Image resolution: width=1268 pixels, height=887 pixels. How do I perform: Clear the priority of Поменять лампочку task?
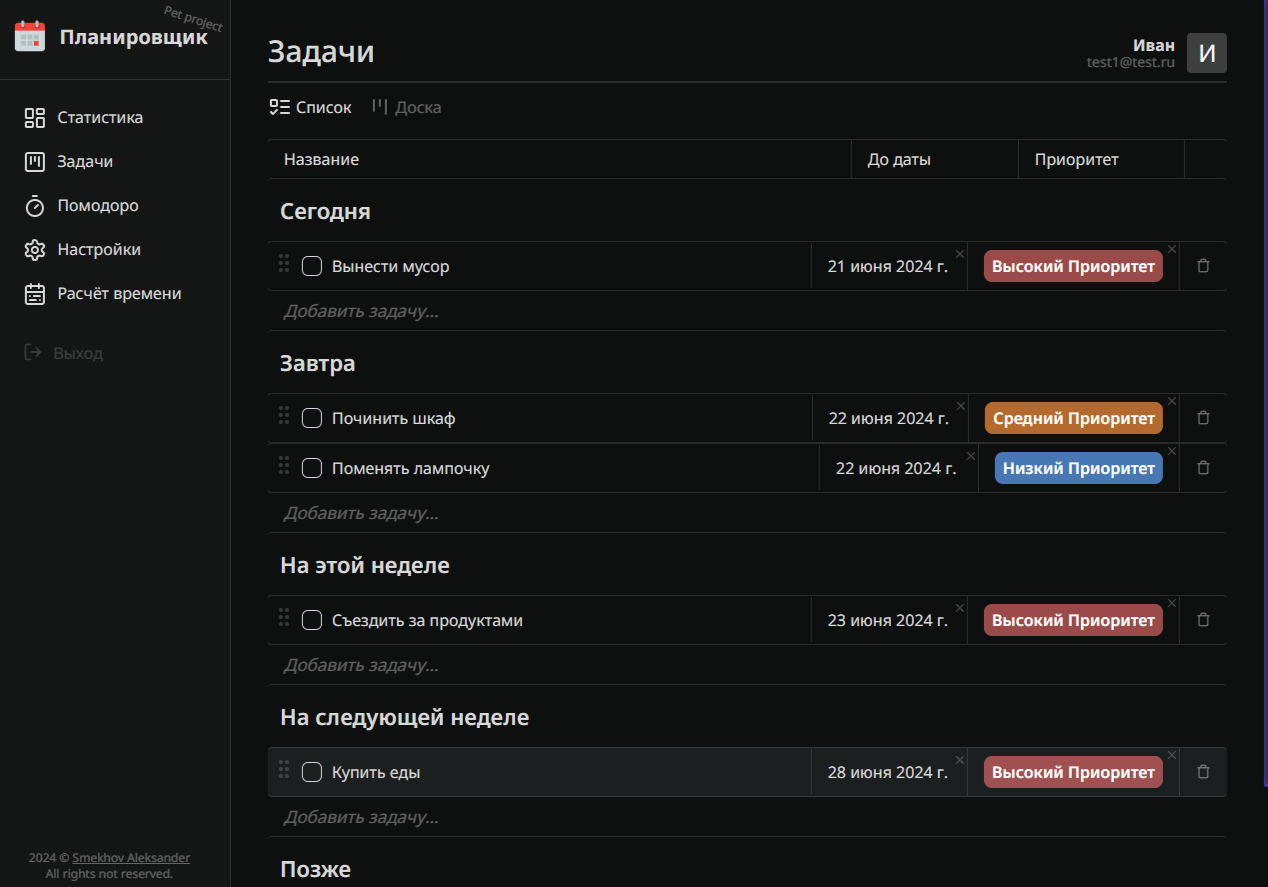(x=1172, y=452)
